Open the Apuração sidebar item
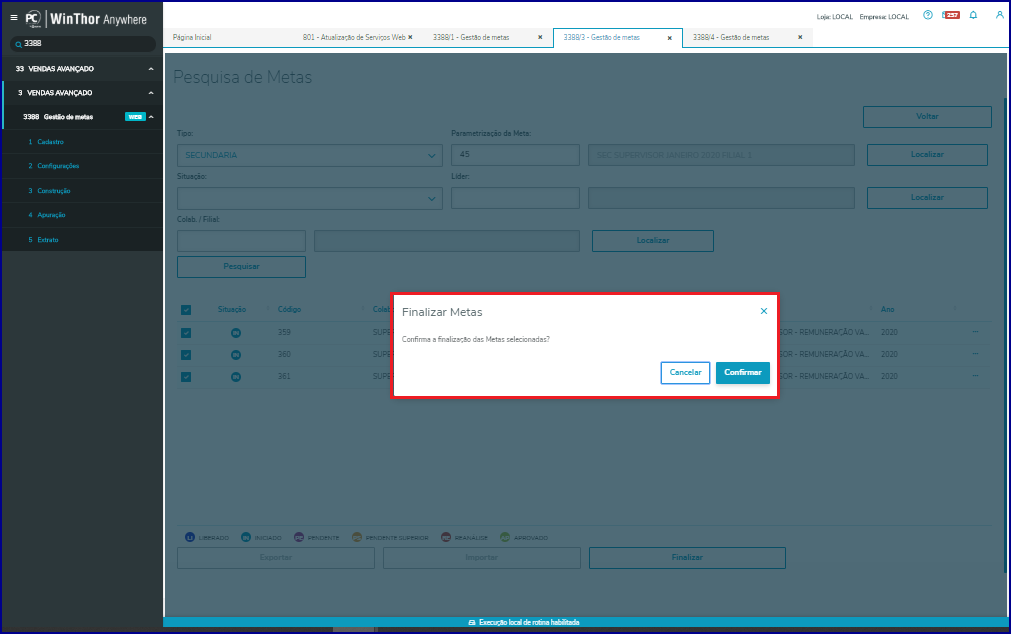Screen dimensions: 1011x634 click(82, 215)
